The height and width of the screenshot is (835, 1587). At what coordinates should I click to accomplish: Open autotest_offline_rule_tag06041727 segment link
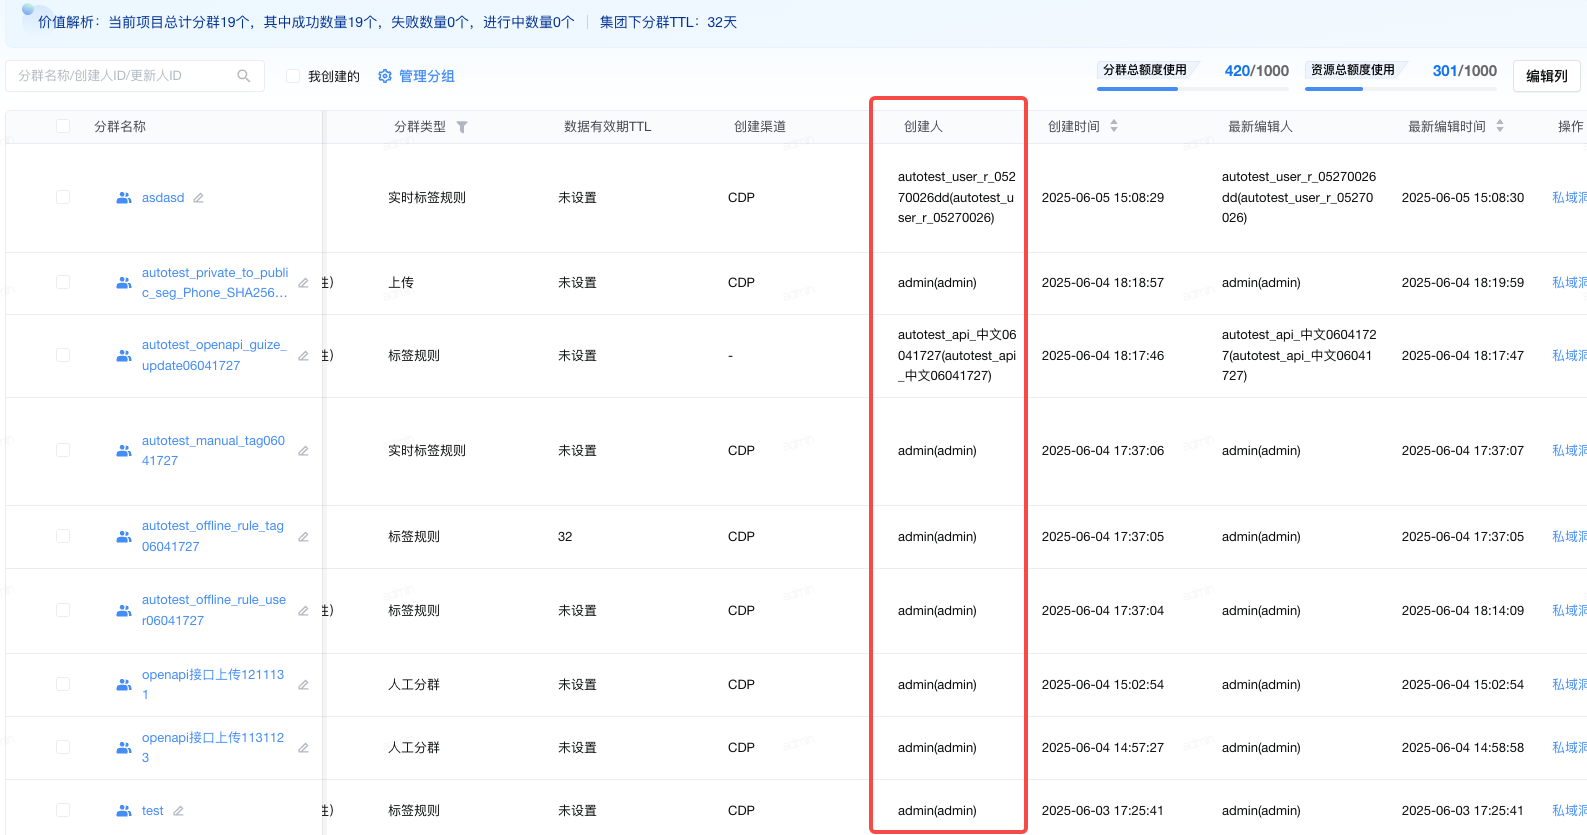(213, 536)
